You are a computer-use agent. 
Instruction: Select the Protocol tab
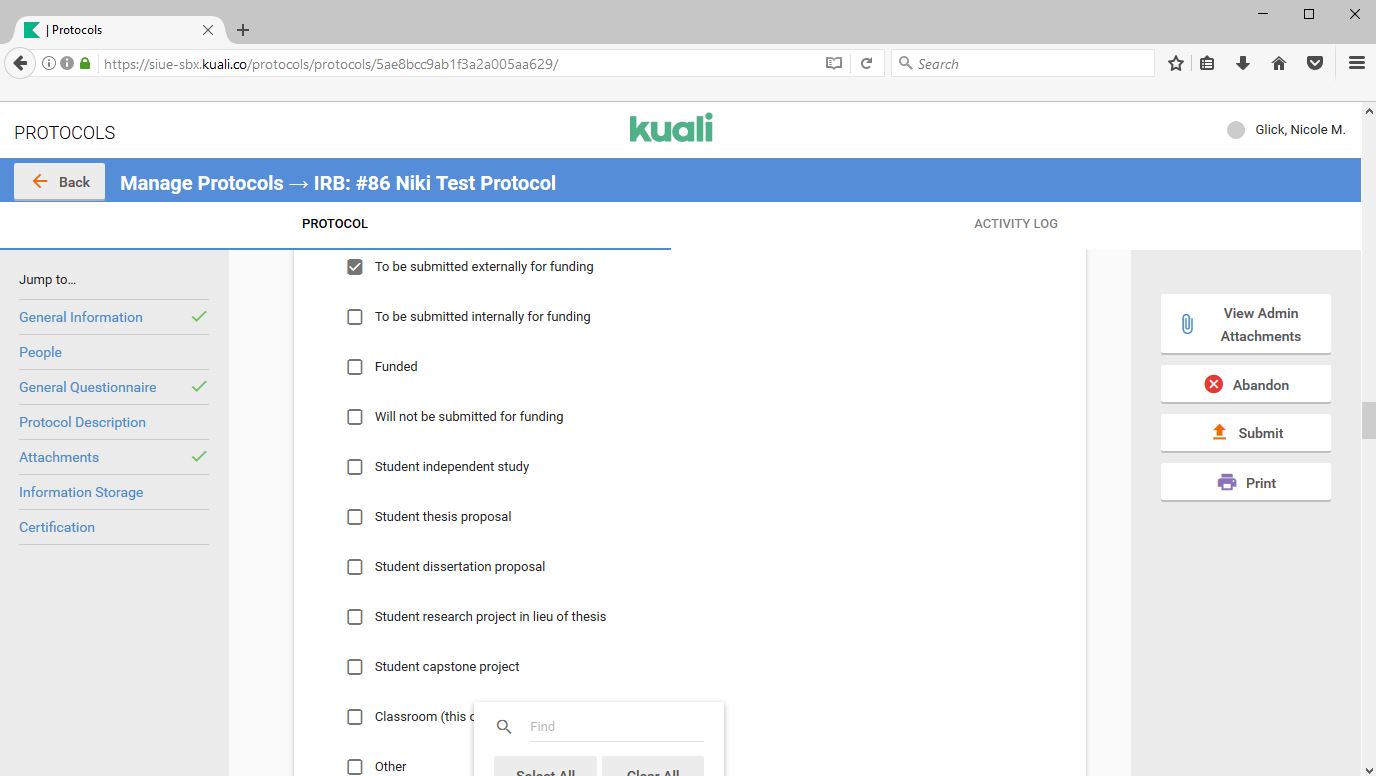pos(335,224)
